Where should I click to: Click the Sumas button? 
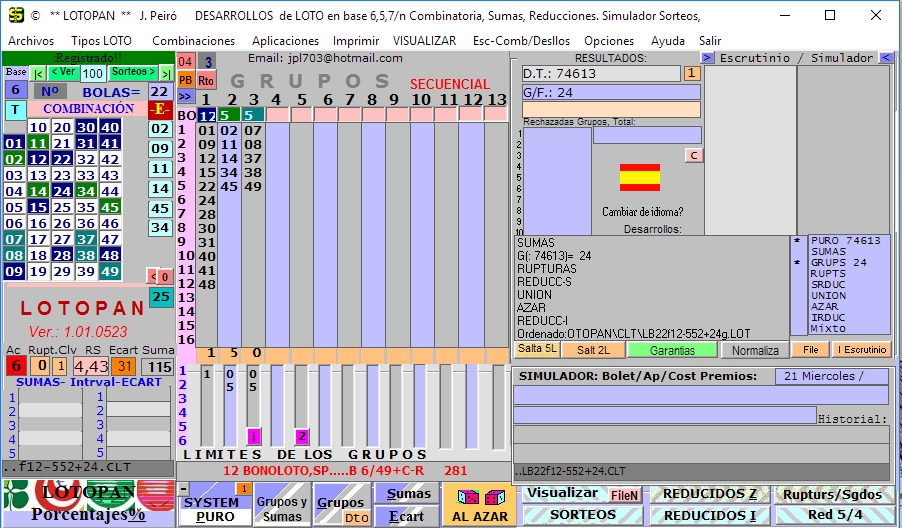pyautogui.click(x=408, y=493)
